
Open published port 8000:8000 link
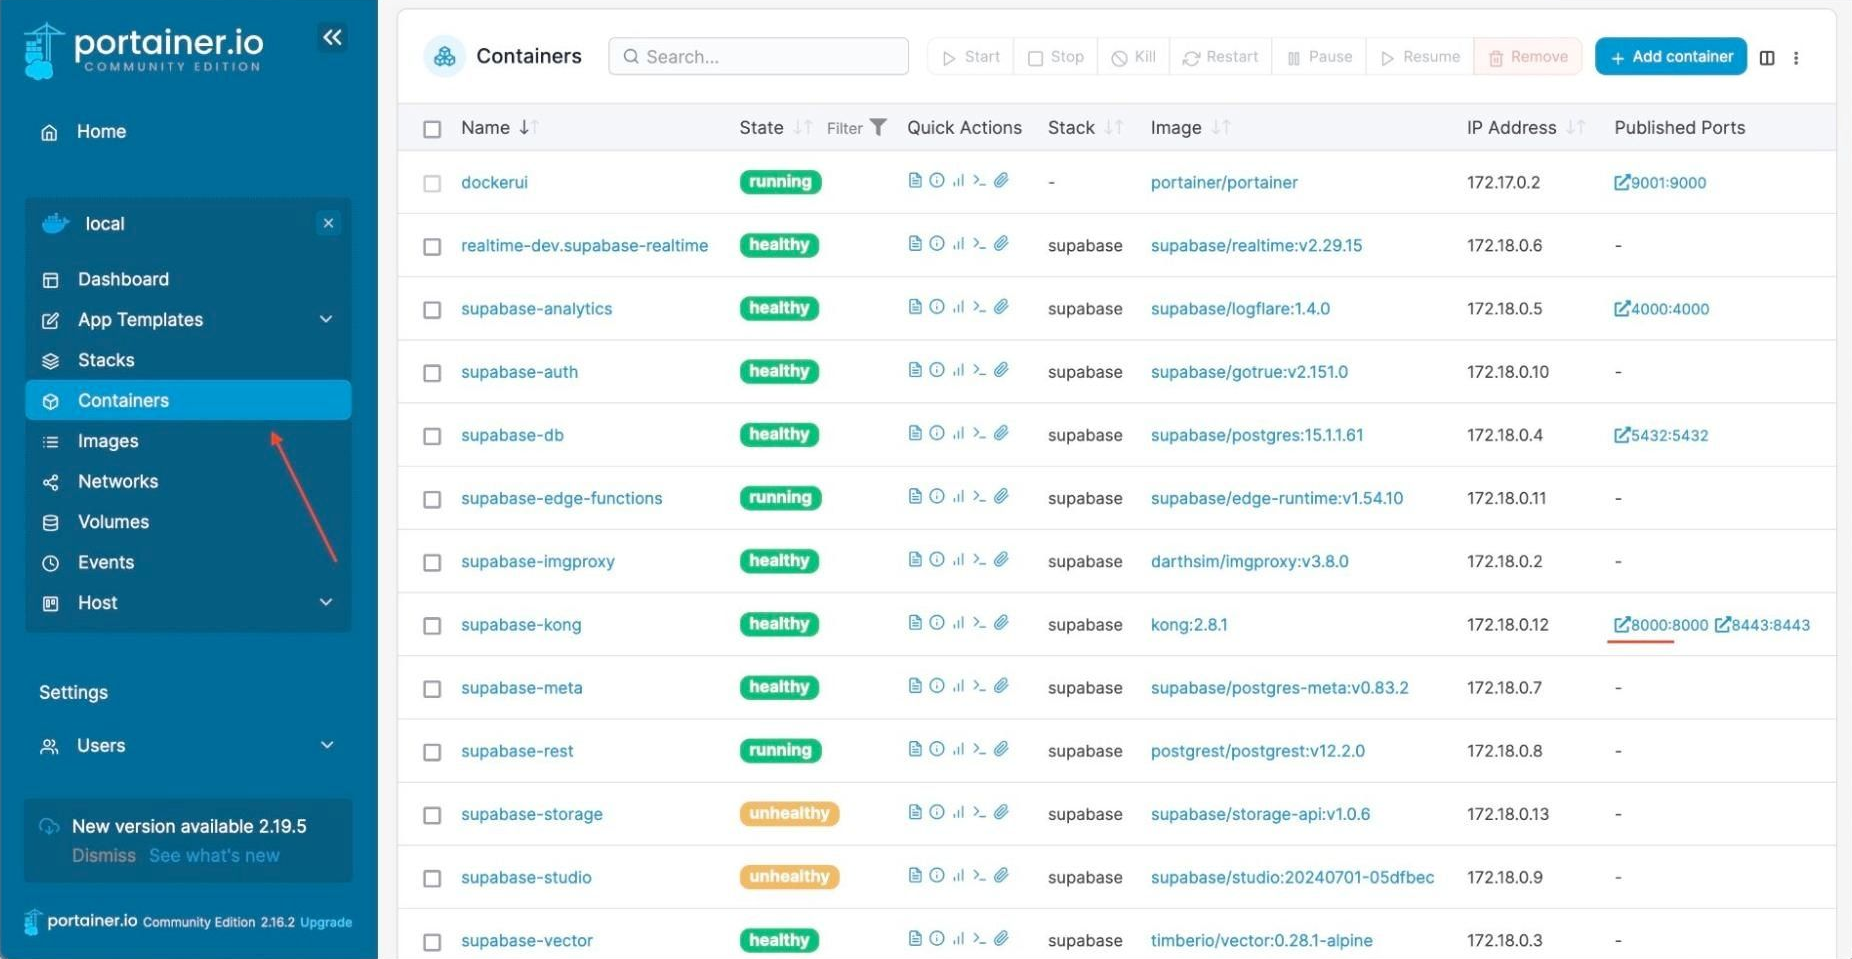point(1660,625)
